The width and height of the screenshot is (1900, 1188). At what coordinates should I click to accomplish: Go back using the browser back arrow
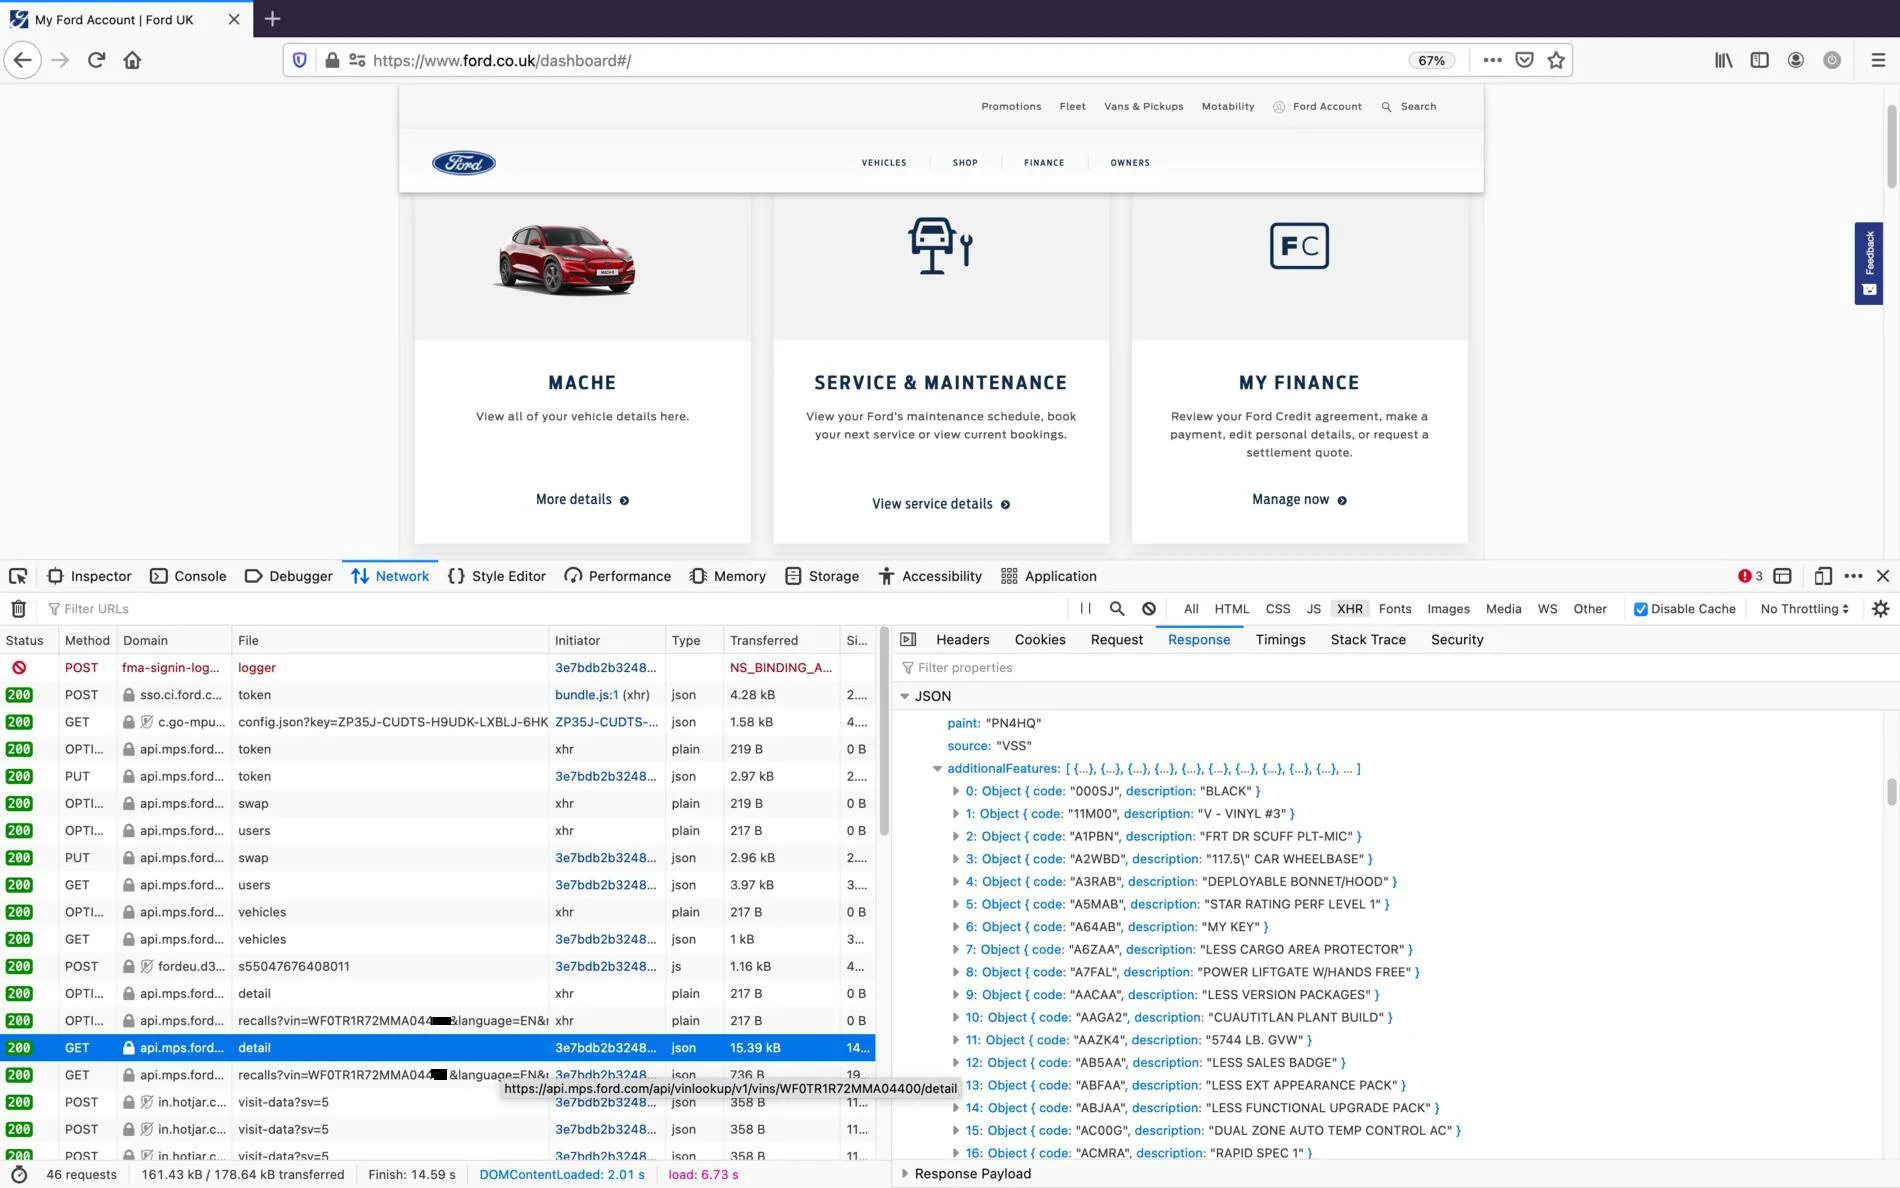[x=23, y=60]
